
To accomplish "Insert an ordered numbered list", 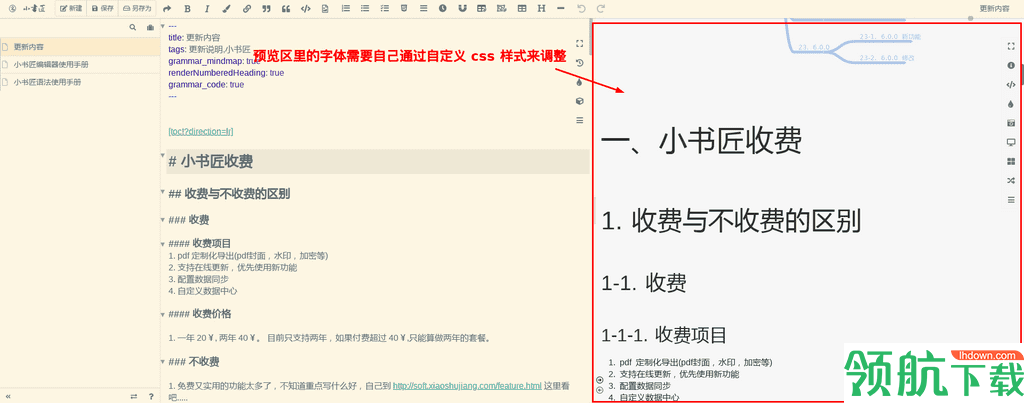I will point(345,8).
